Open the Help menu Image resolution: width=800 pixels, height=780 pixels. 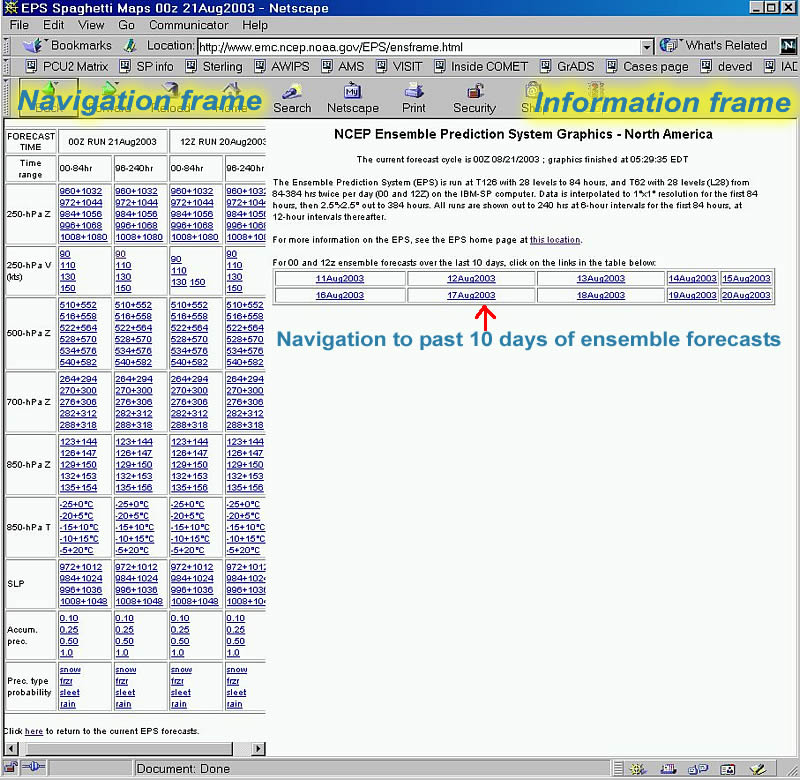click(255, 25)
